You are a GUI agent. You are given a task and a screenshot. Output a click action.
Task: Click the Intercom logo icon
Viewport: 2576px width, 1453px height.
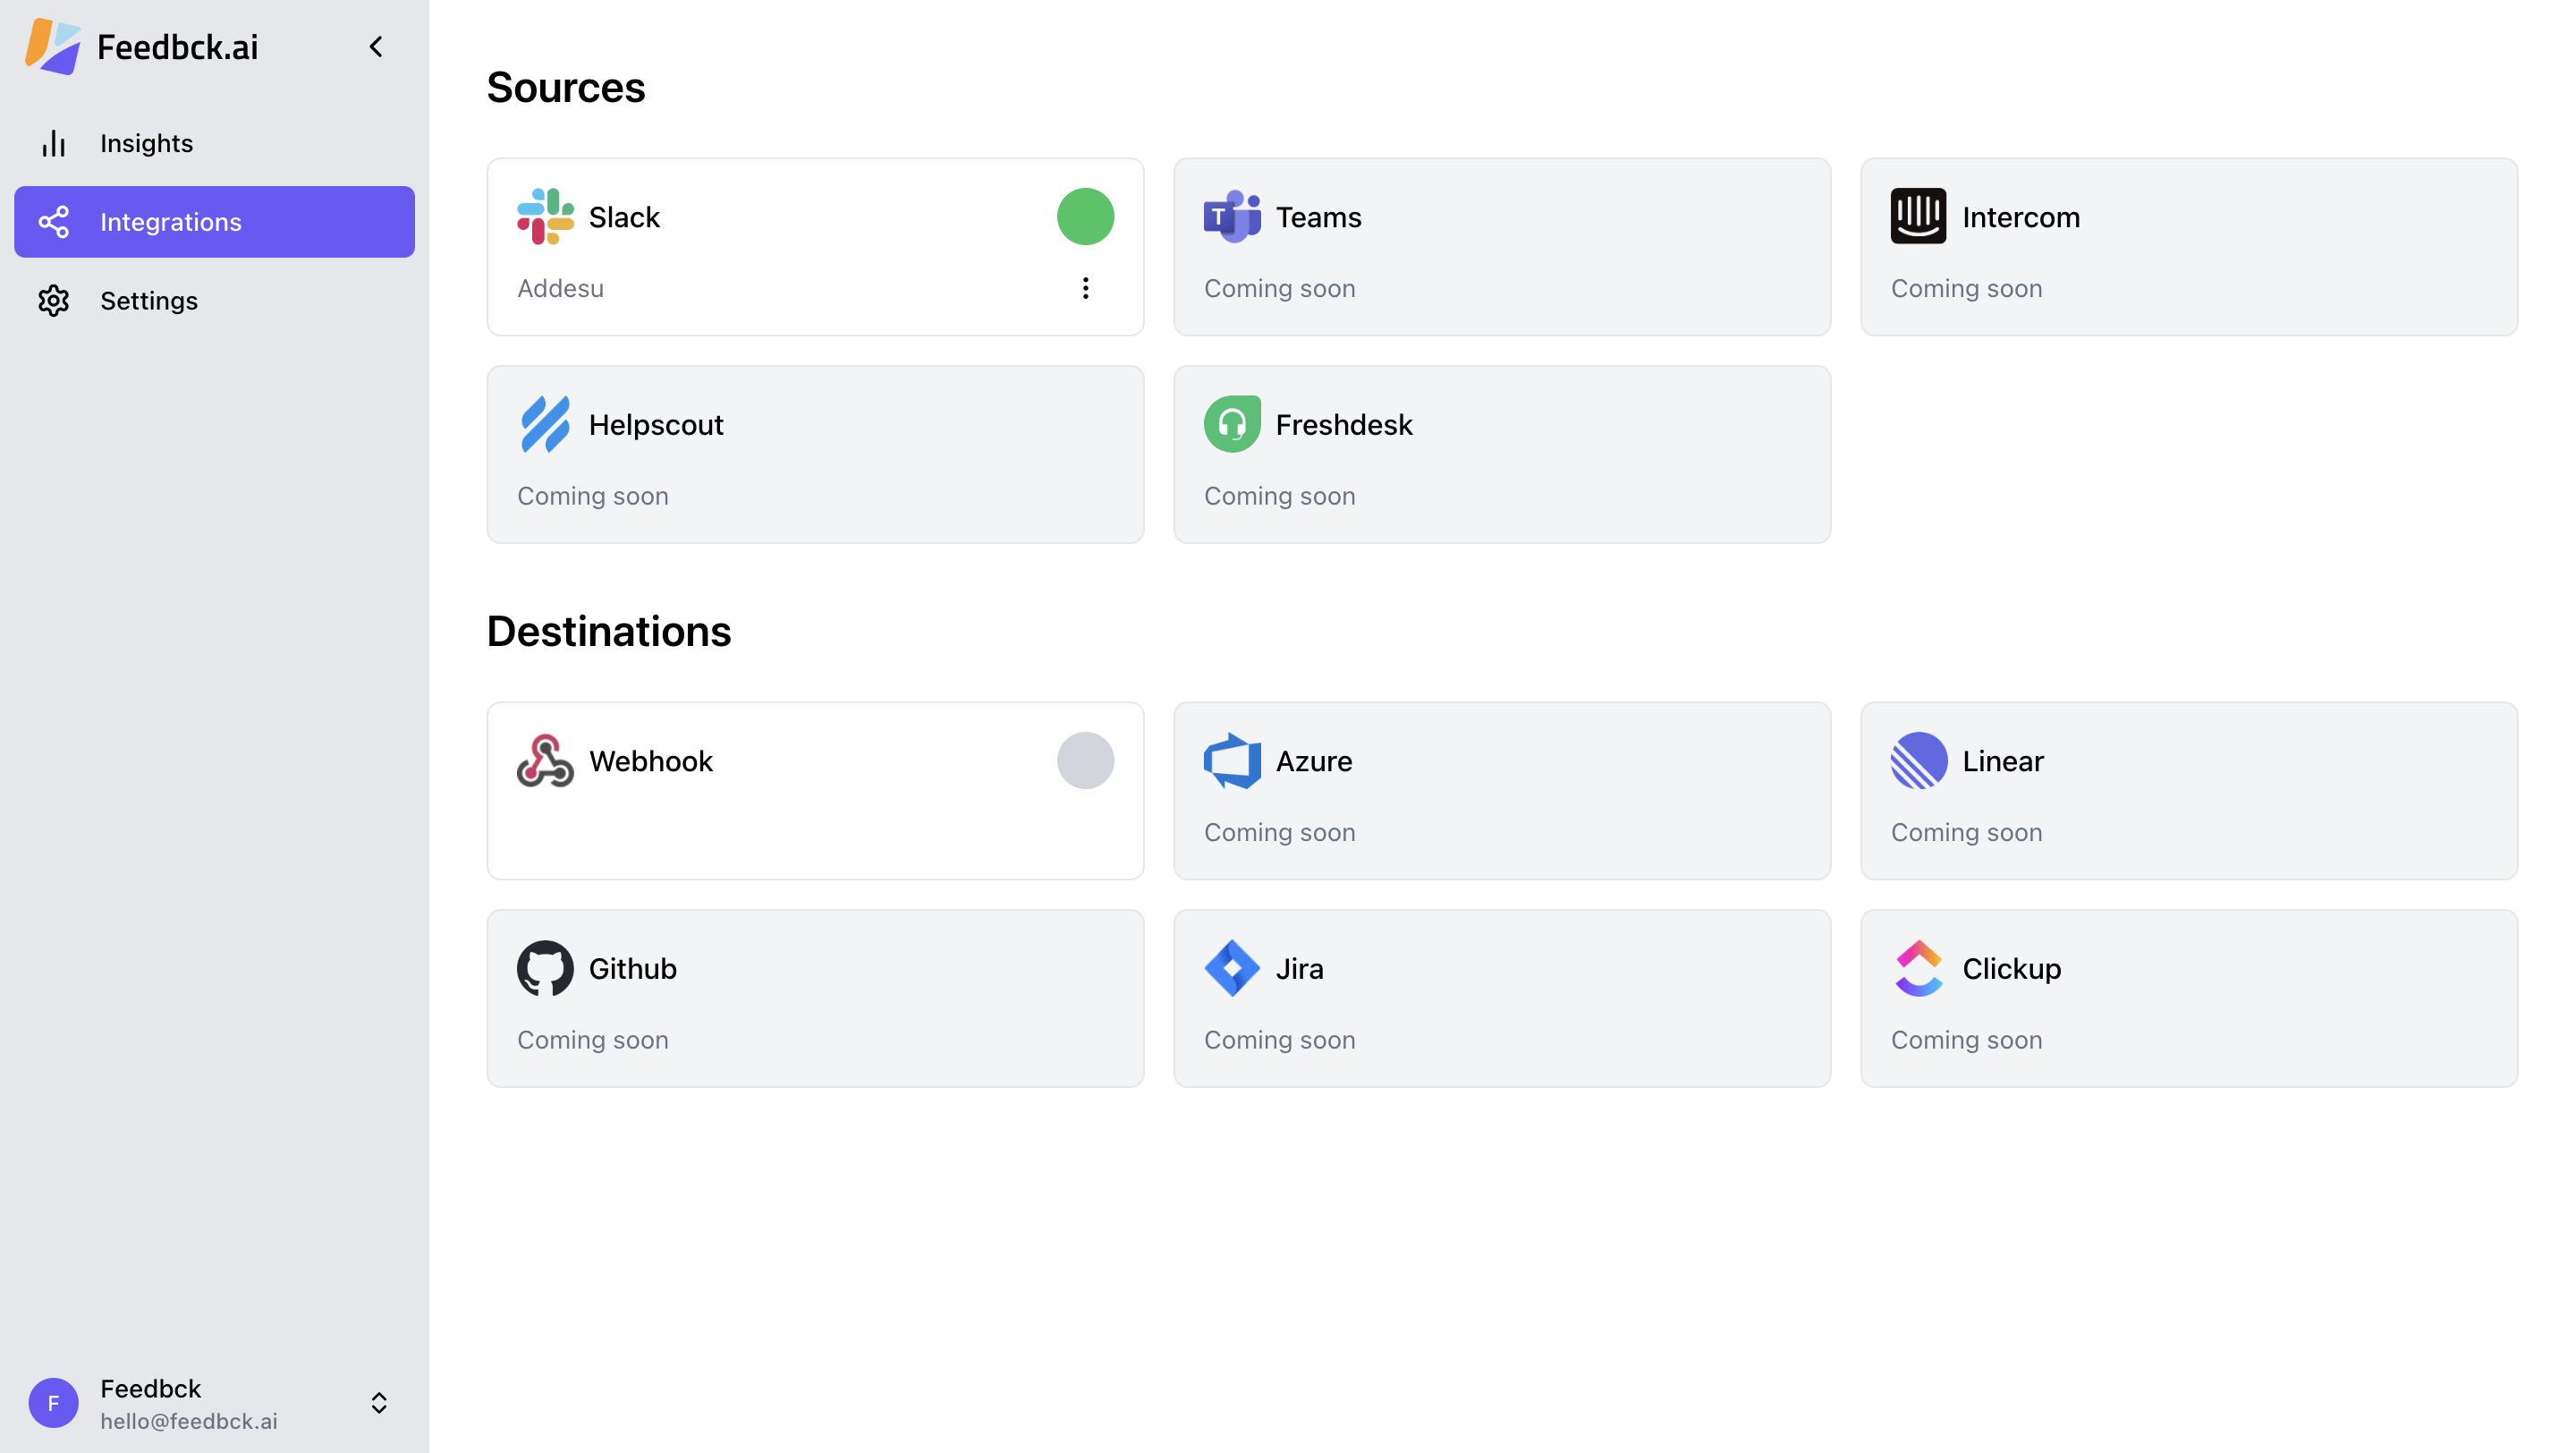point(1918,216)
